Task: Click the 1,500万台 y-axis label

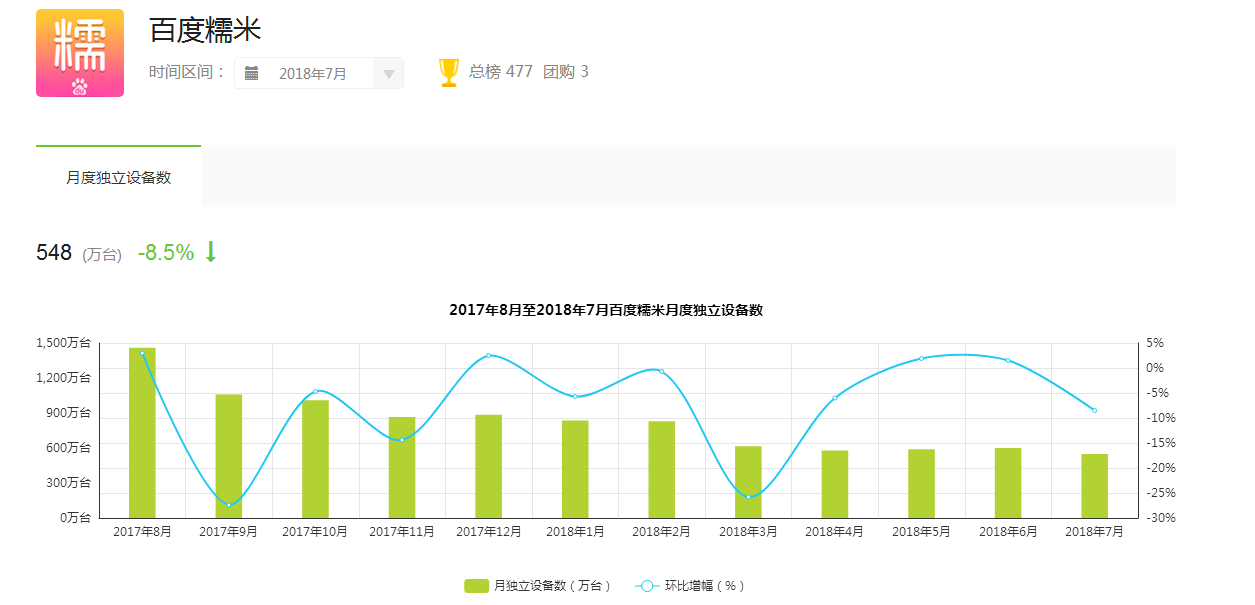Action: click(64, 343)
